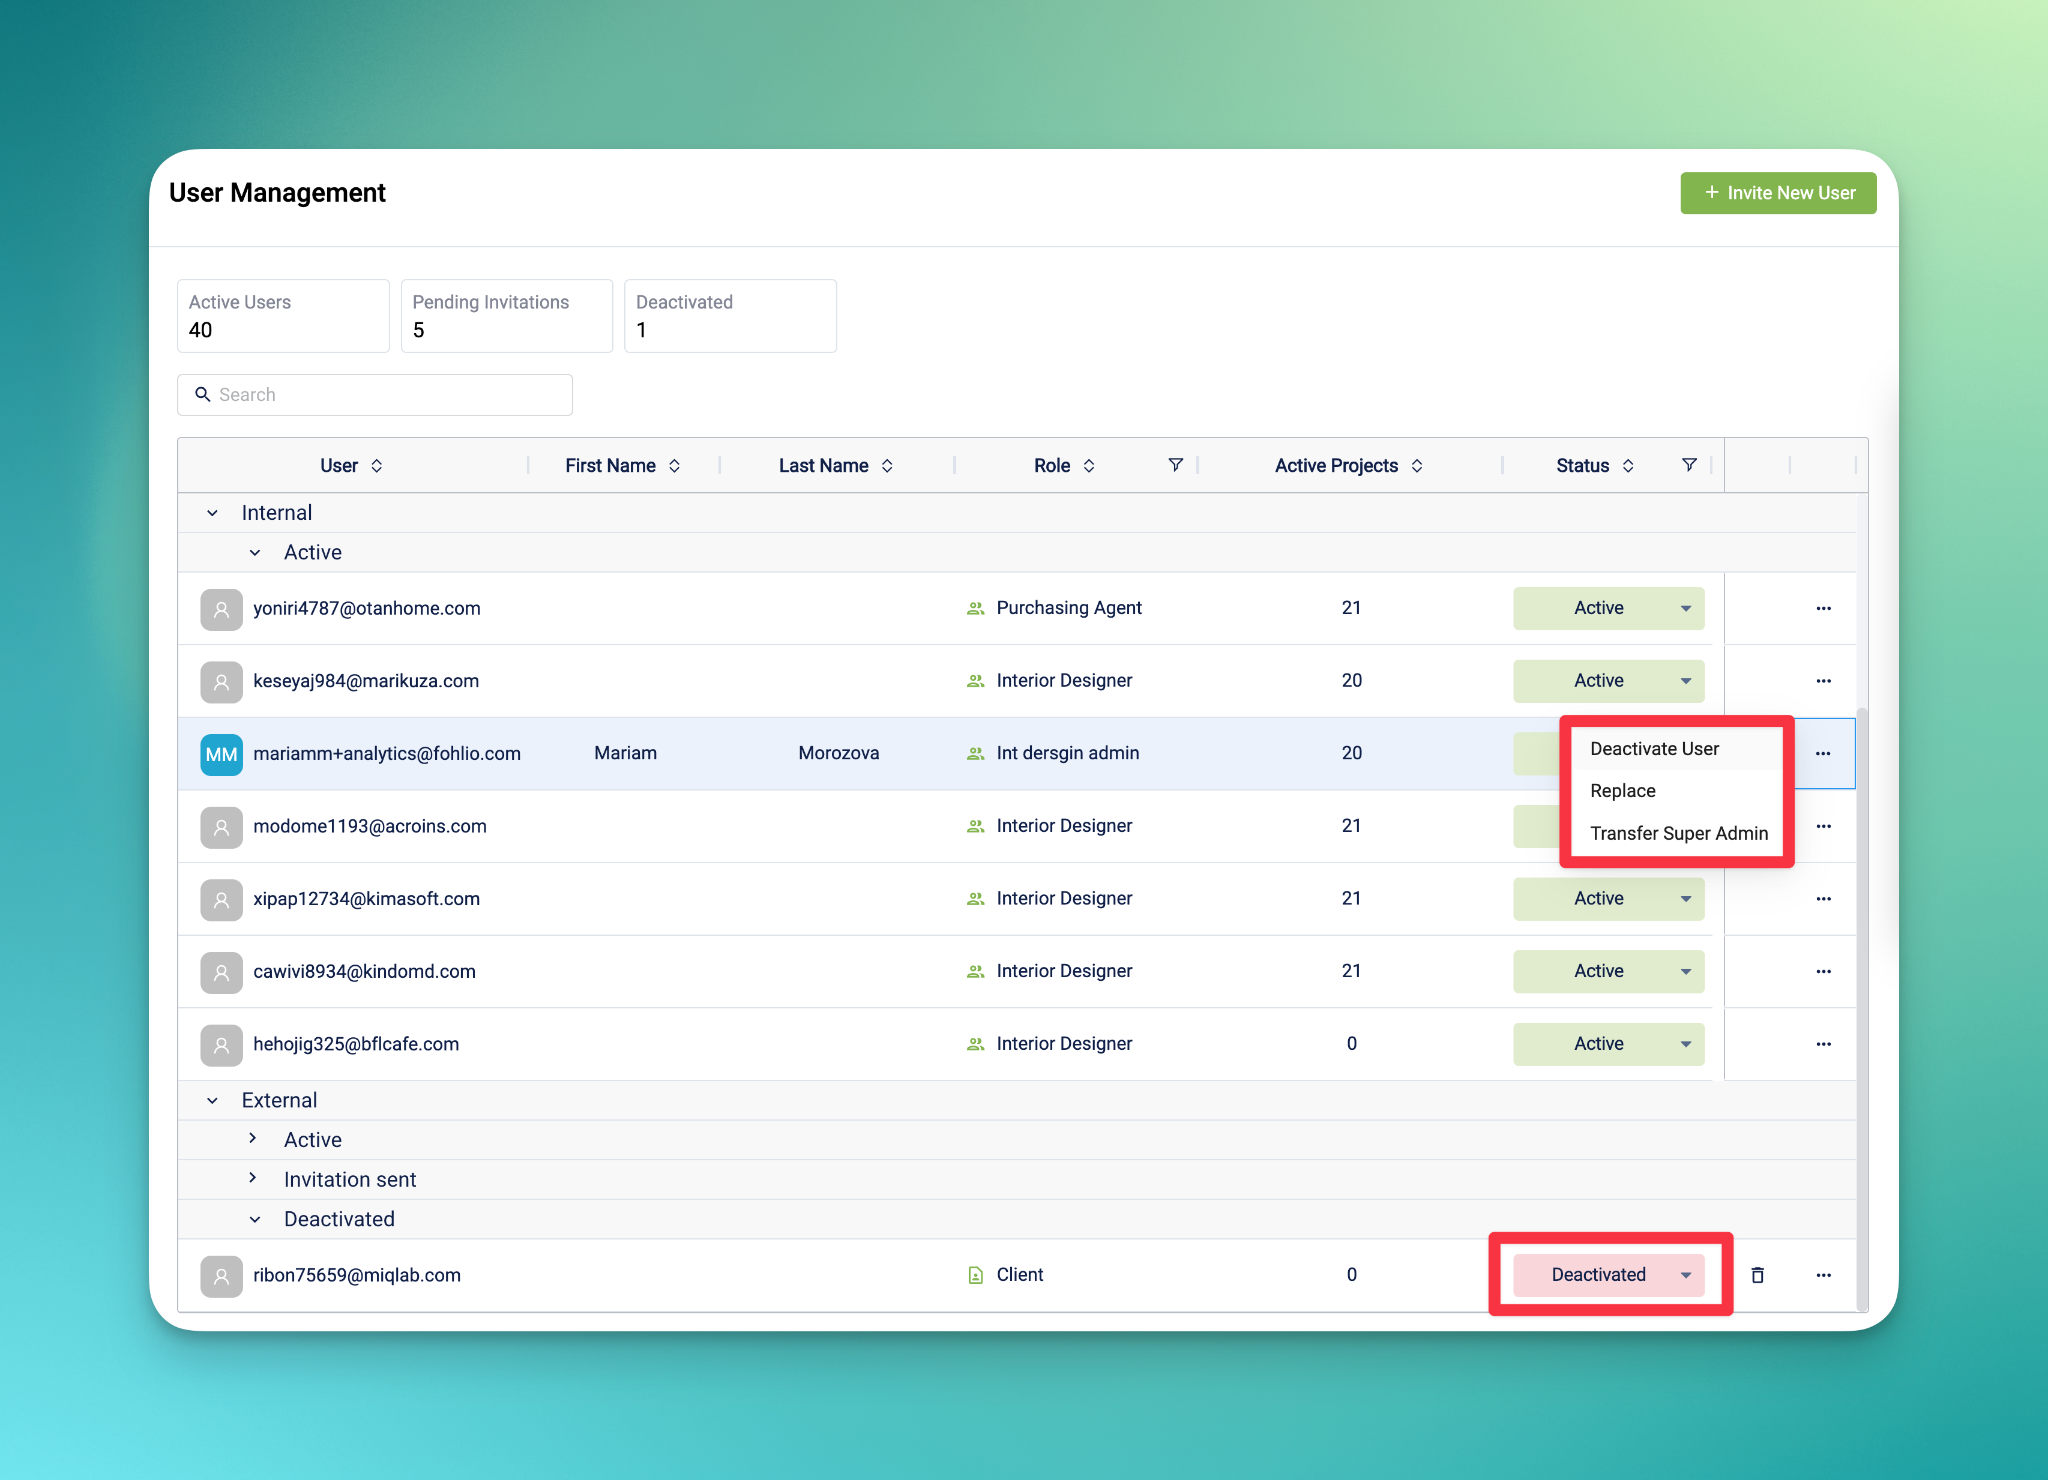Open more options for xipap12734@kimasoft.com
Viewport: 2048px width, 1480px height.
point(1823,899)
